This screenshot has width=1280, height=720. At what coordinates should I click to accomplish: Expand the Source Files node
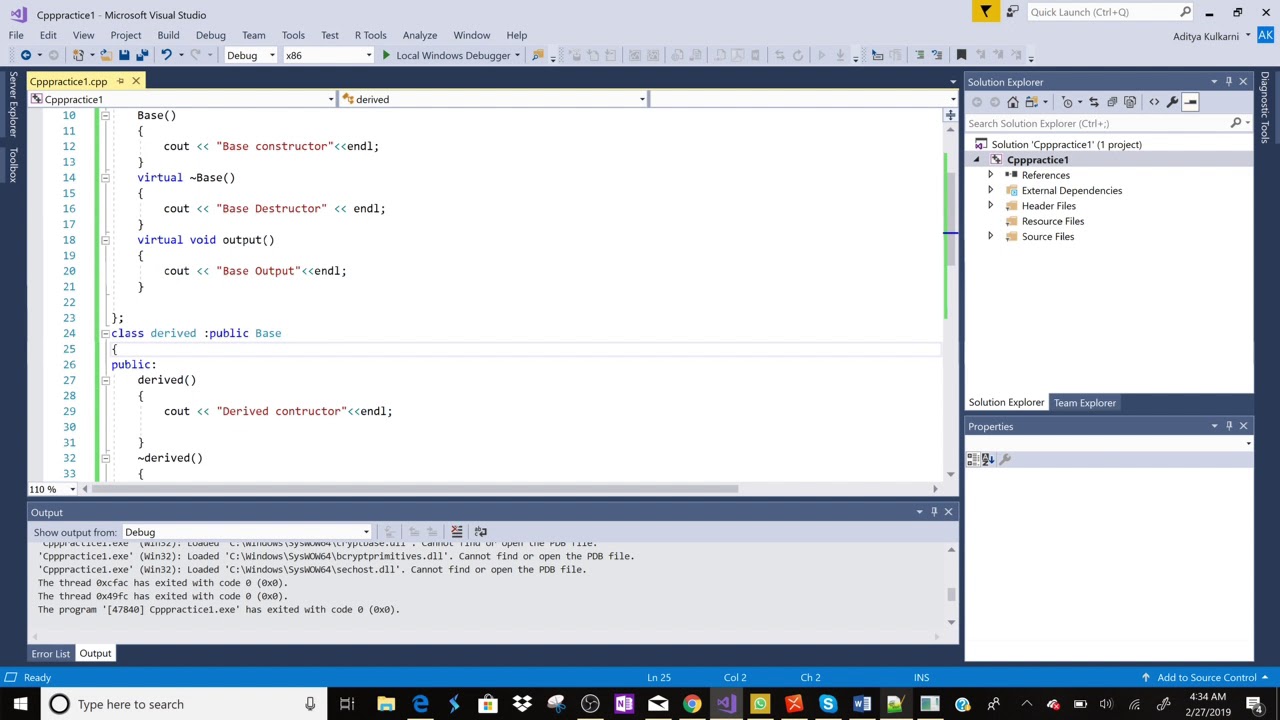coord(991,237)
